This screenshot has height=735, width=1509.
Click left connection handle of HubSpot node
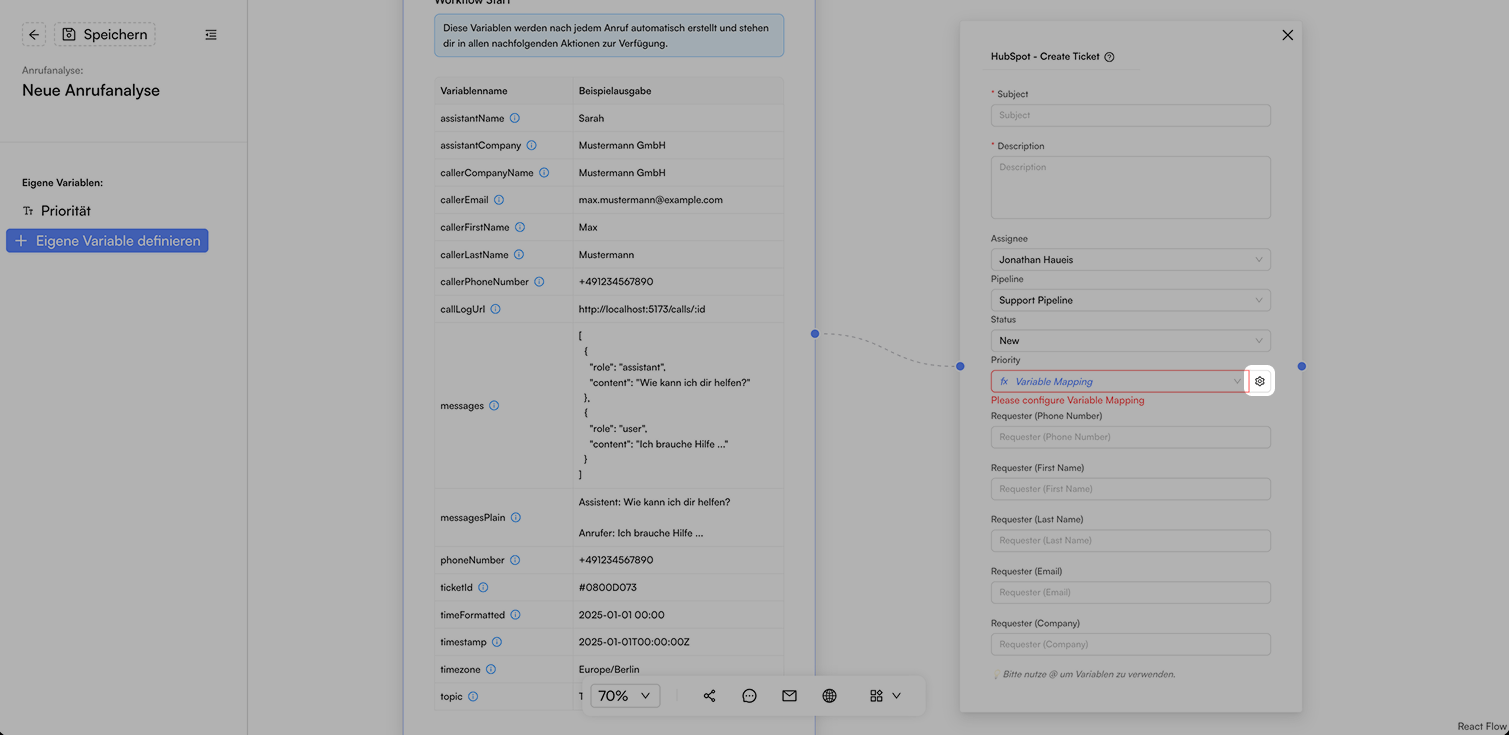(960, 366)
